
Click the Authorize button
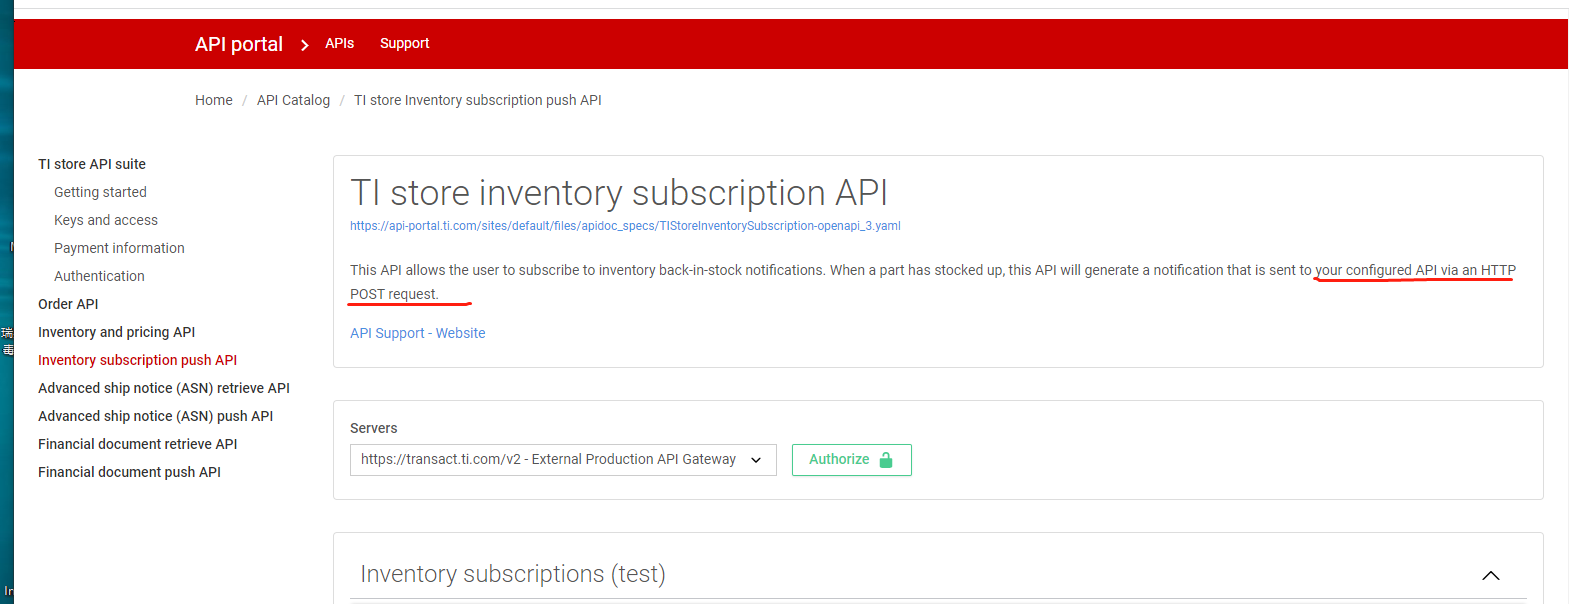pyautogui.click(x=851, y=460)
